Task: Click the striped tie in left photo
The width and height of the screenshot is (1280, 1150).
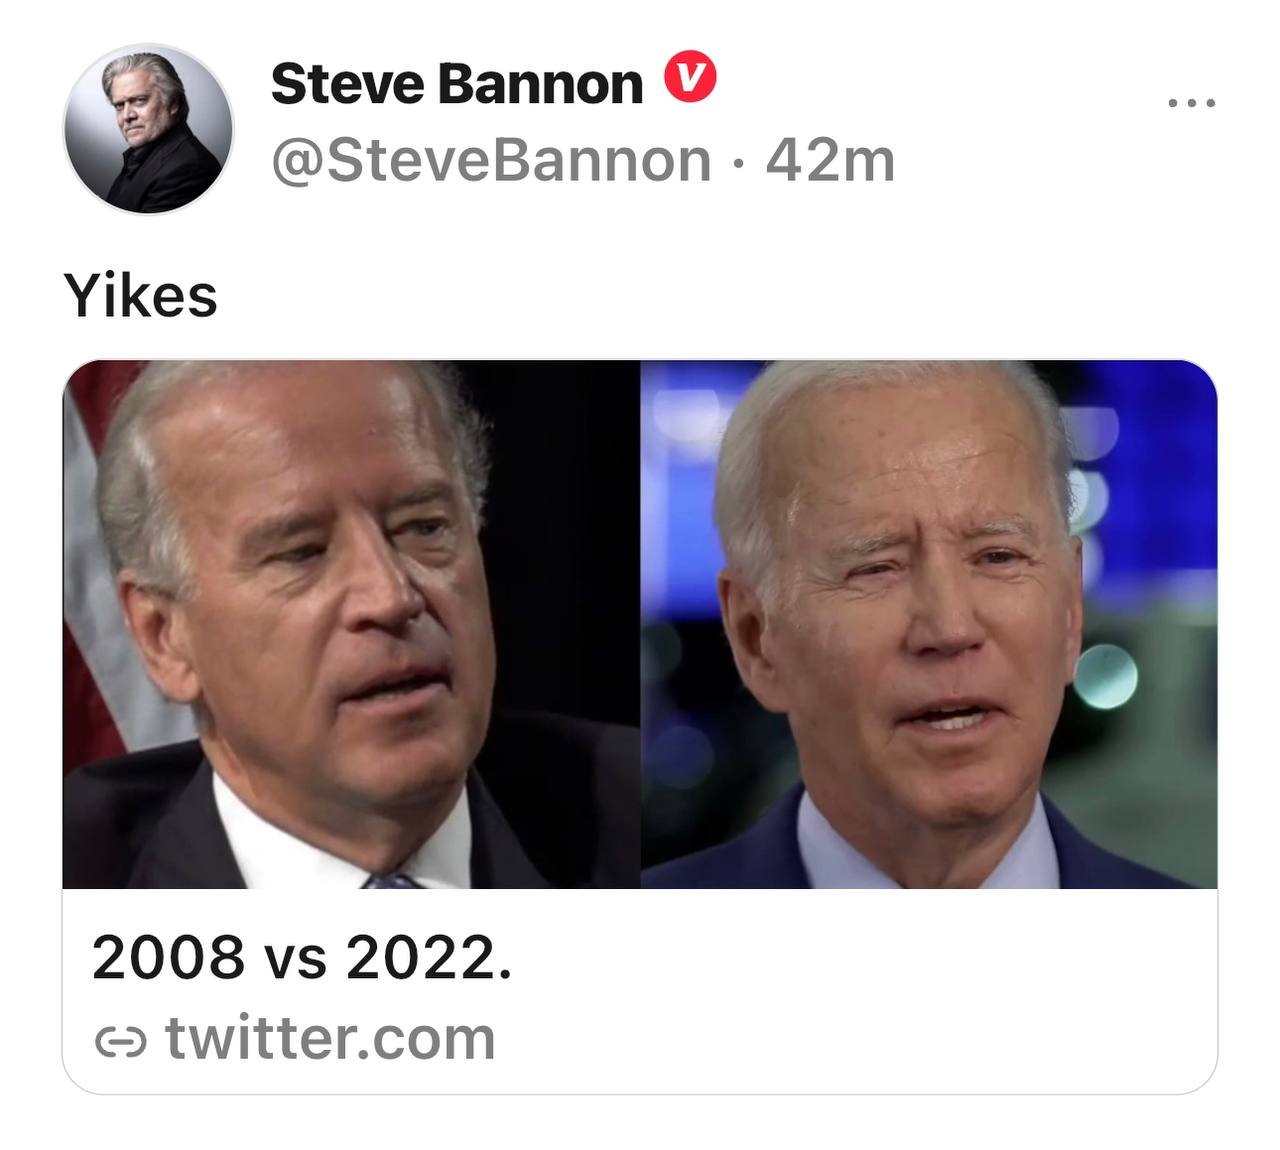Action: (x=392, y=880)
